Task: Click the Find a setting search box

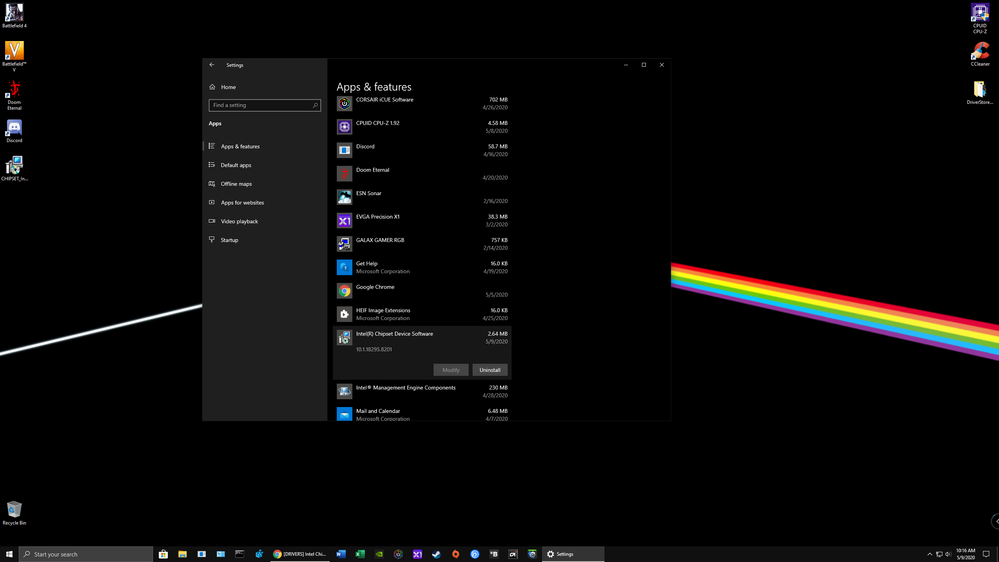Action: click(x=264, y=105)
